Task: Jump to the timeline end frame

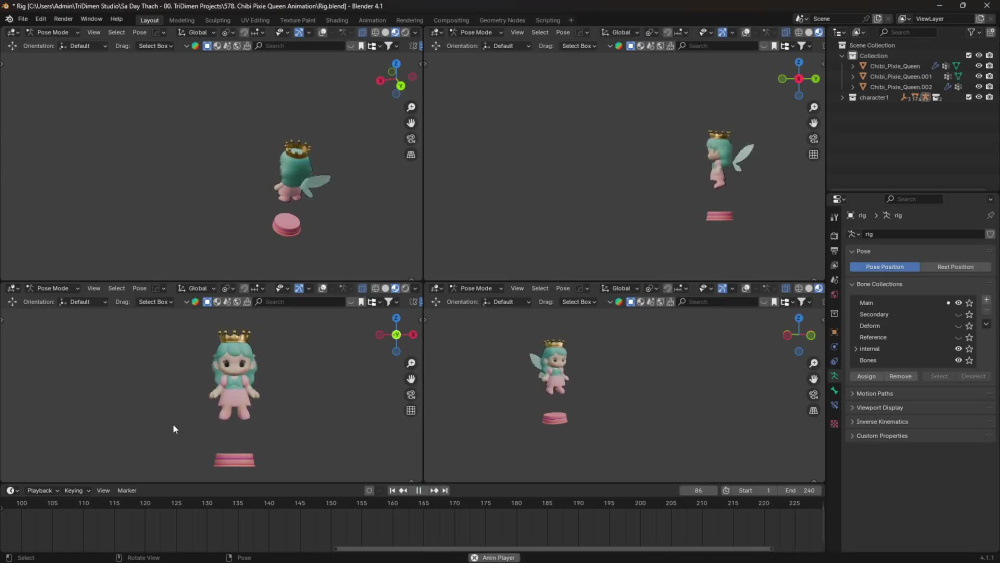Action: [445, 490]
